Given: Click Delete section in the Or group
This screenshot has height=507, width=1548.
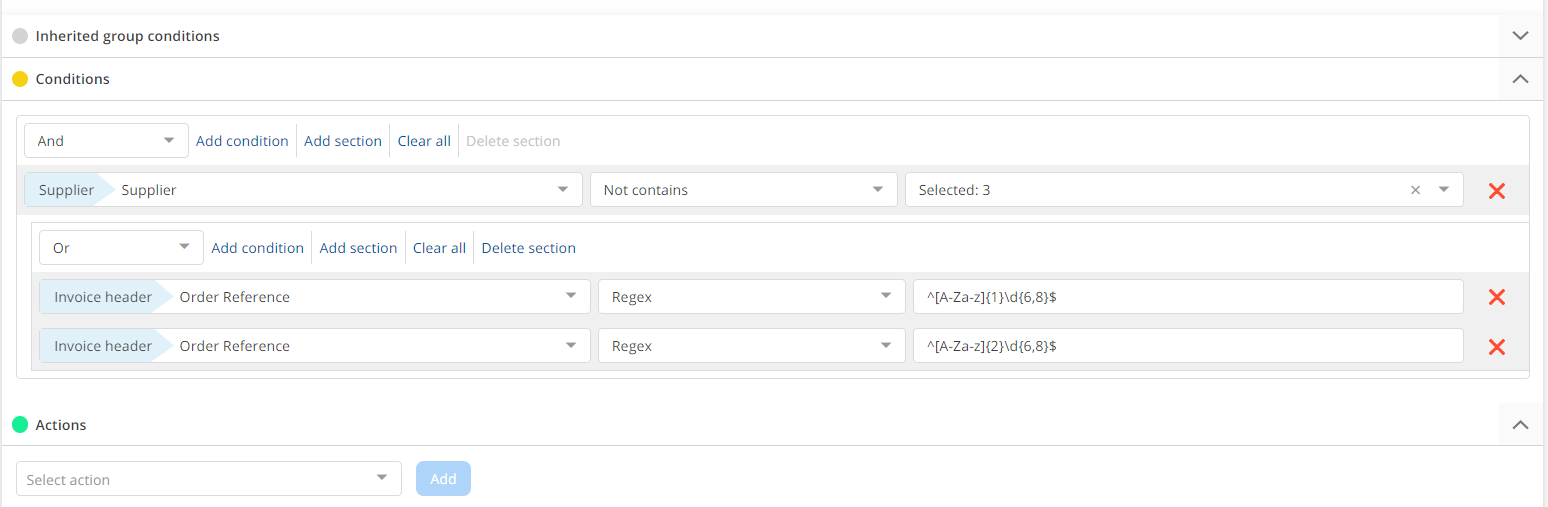Looking at the screenshot, I should 528,248.
